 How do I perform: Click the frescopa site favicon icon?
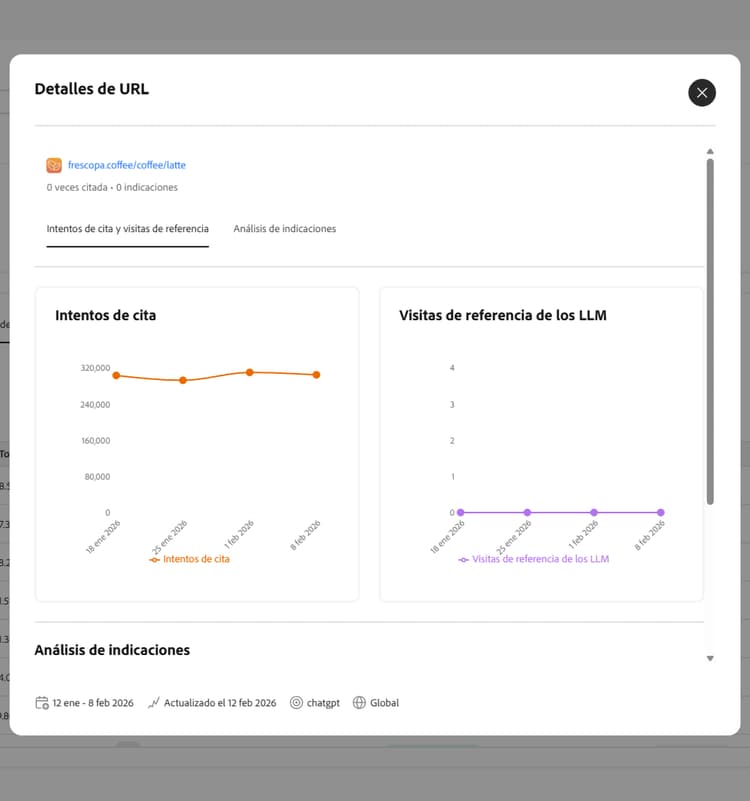[x=55, y=164]
